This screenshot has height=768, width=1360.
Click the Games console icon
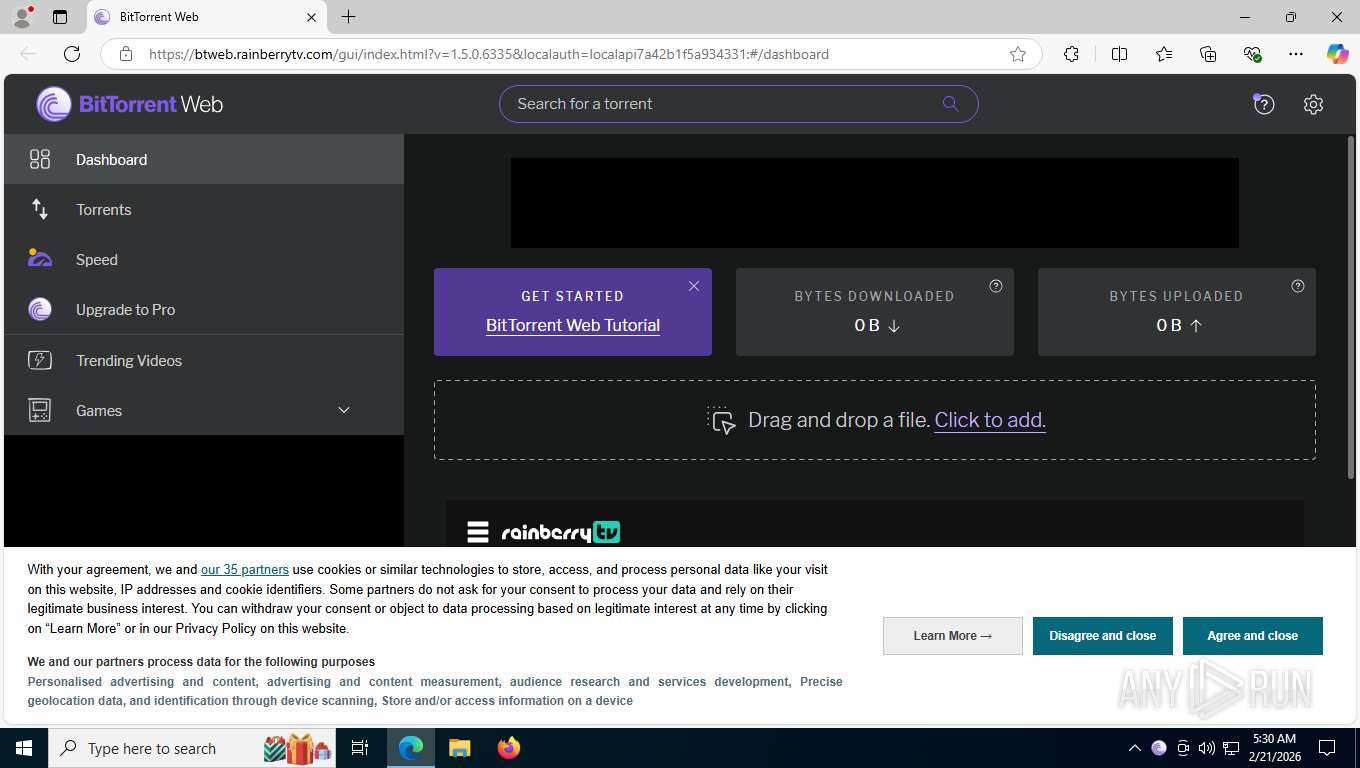coord(40,410)
